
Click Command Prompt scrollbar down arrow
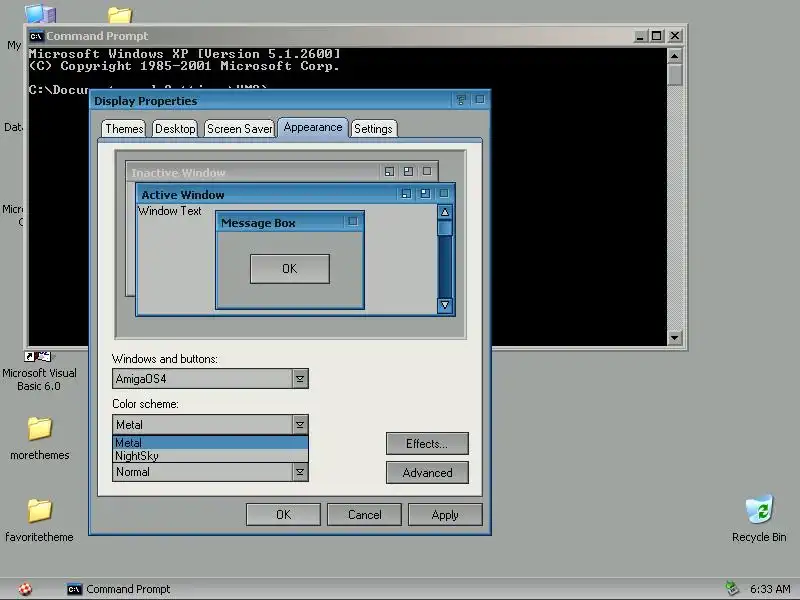tap(674, 337)
